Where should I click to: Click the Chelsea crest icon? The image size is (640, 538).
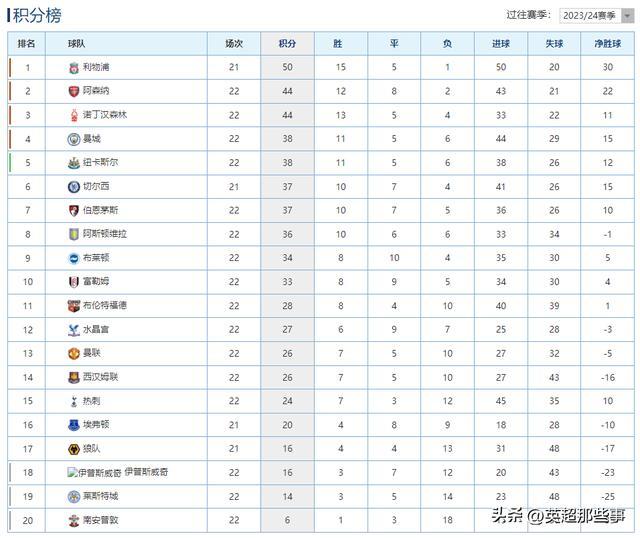(73, 187)
